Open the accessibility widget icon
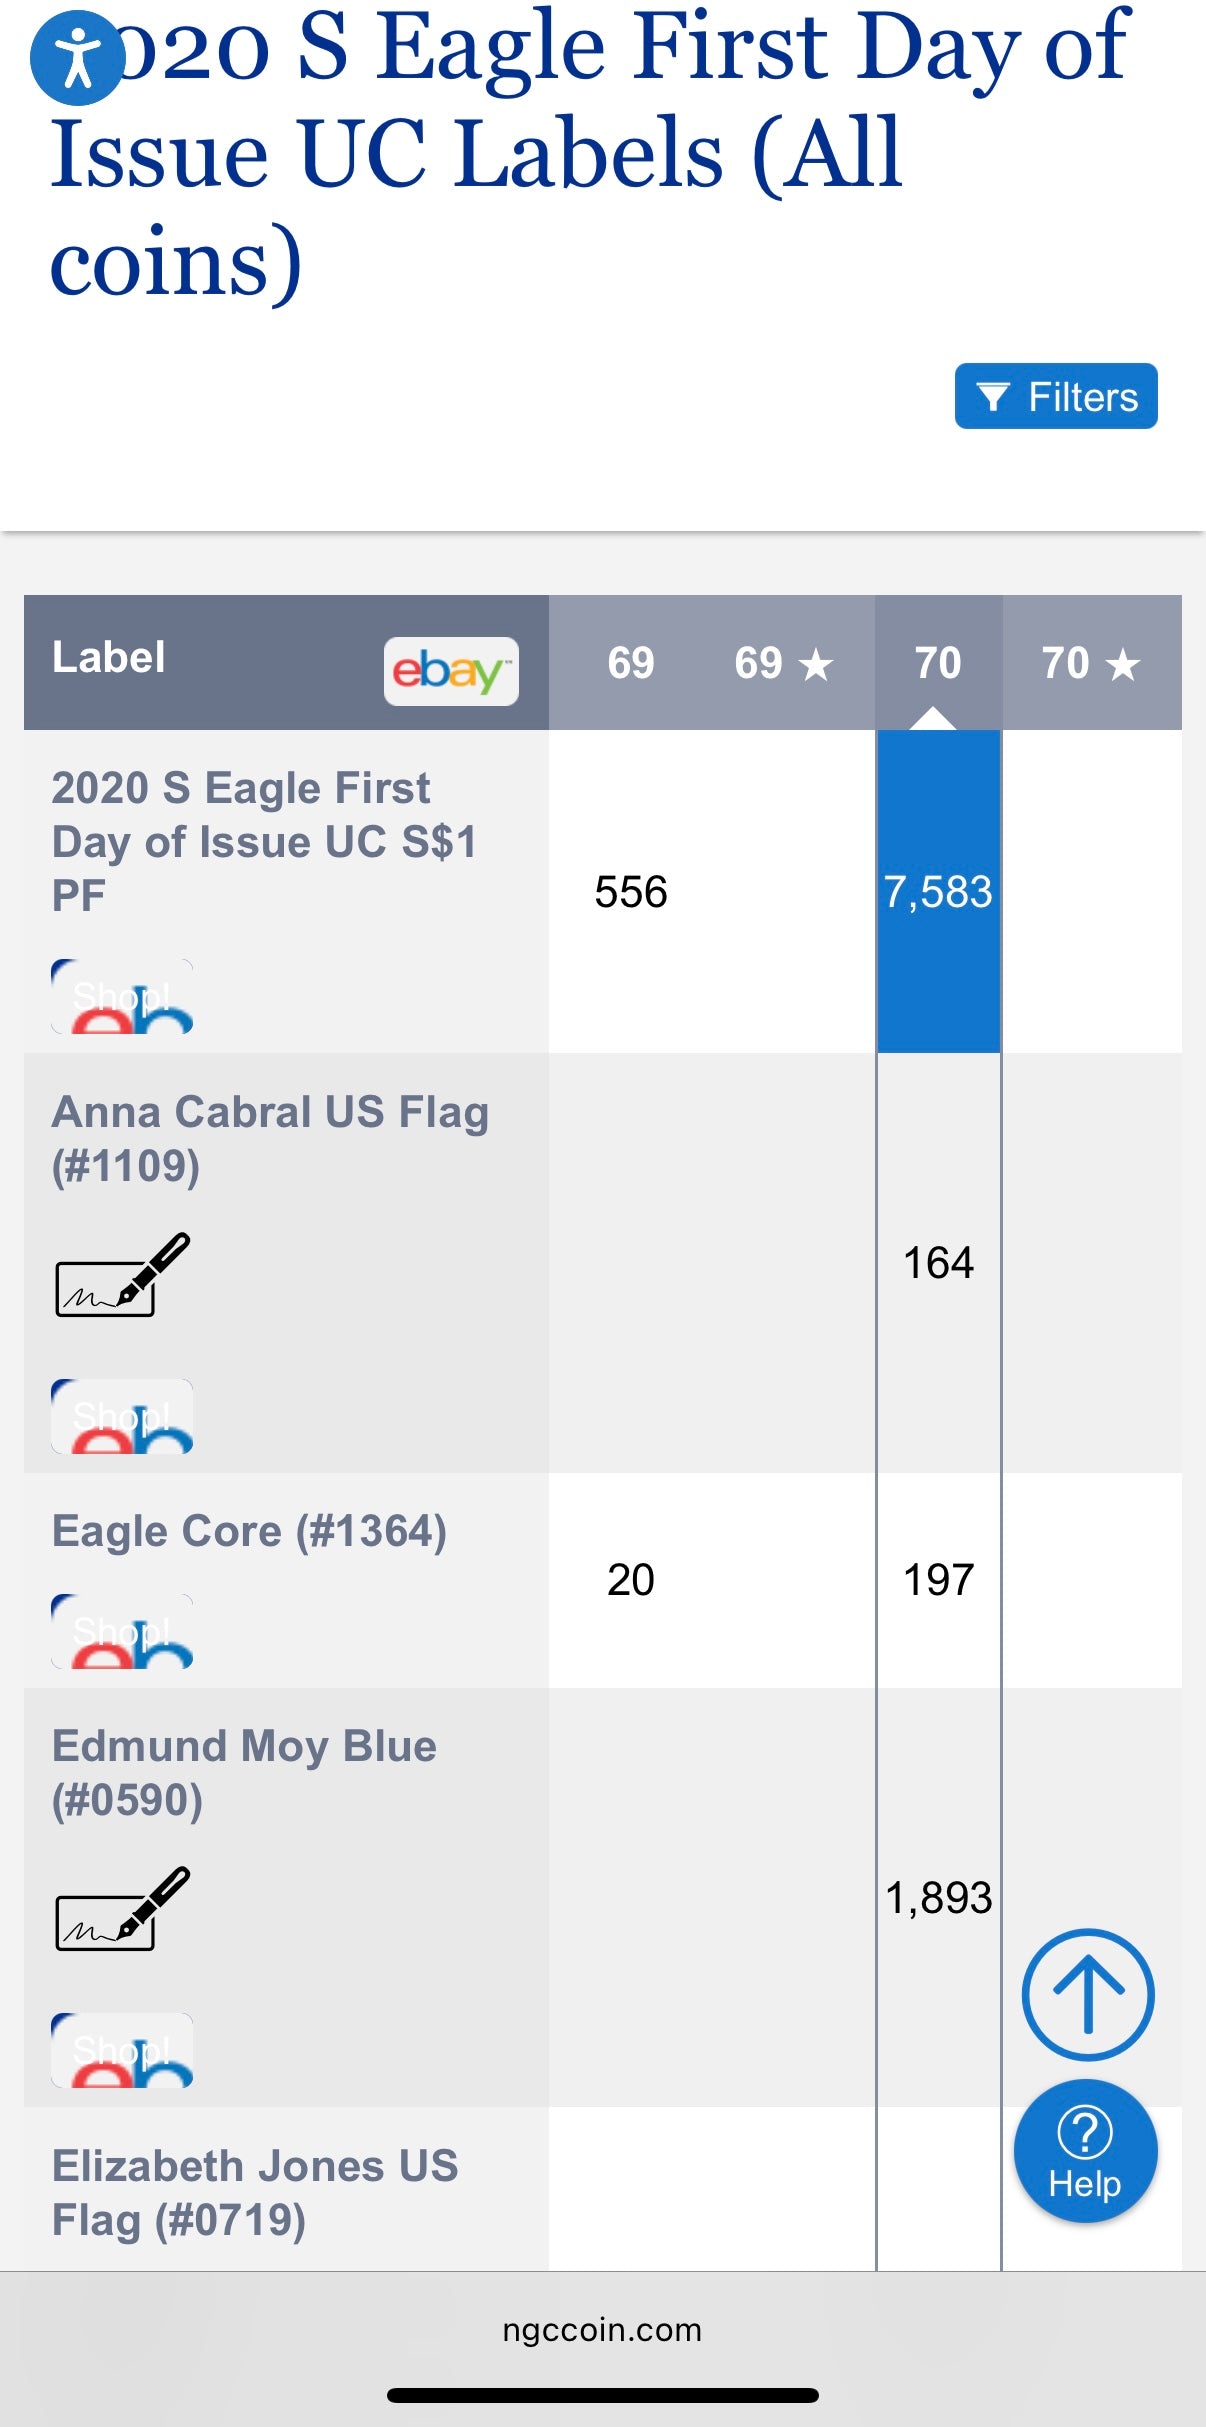This screenshot has height=2427, width=1206. pos(77,58)
